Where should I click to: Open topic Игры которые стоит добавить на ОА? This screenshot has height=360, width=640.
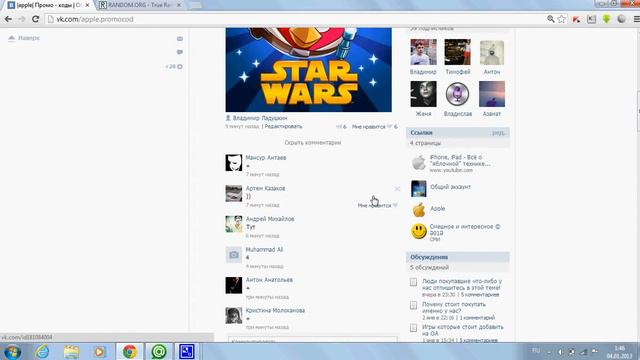tap(462, 330)
